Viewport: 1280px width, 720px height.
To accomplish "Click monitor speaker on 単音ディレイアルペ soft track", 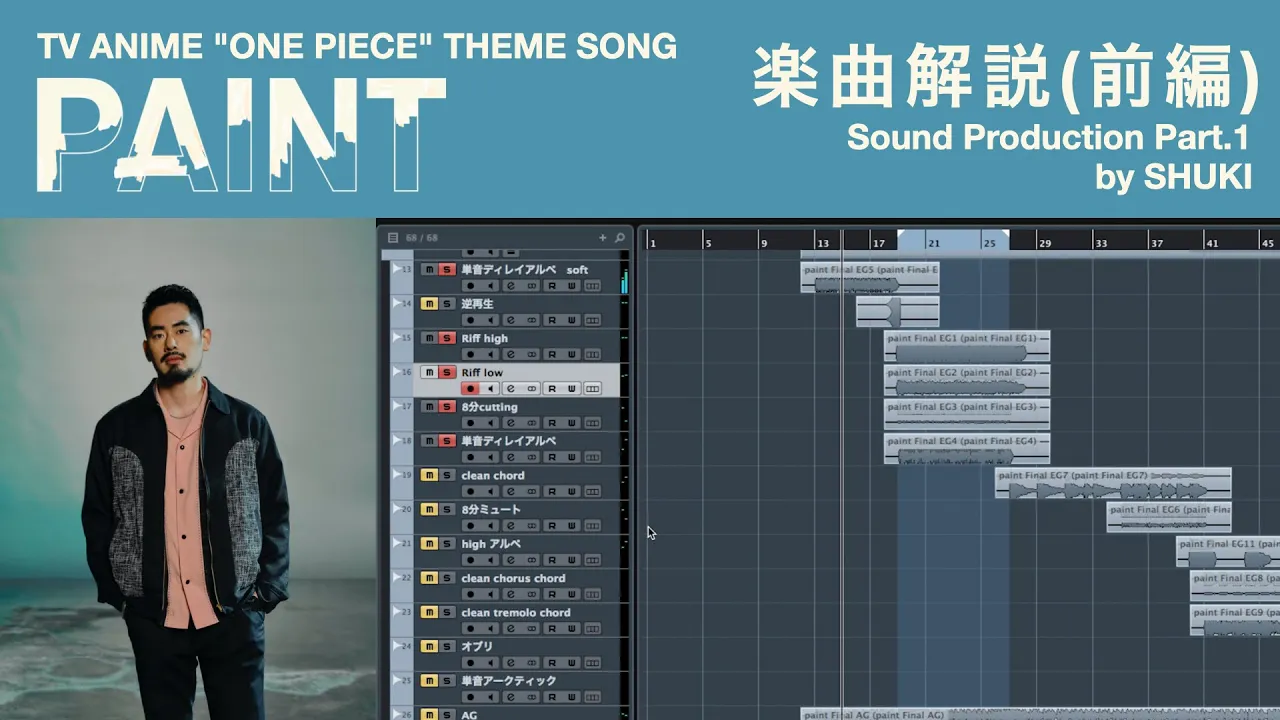I will [490, 286].
